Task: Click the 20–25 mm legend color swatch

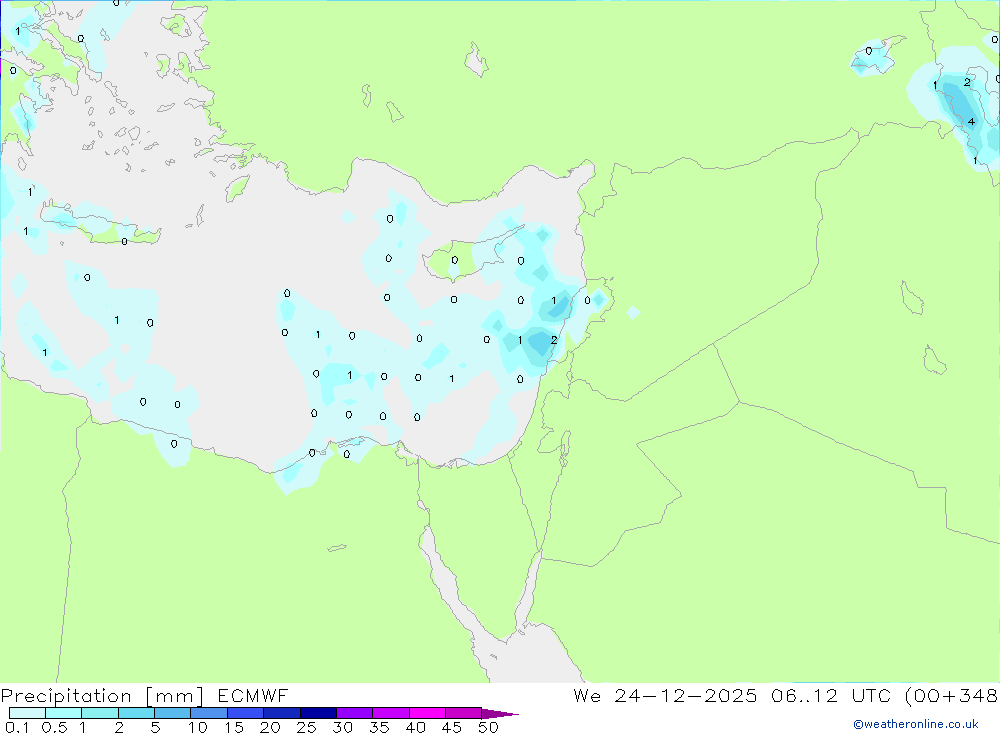Action: point(282,713)
